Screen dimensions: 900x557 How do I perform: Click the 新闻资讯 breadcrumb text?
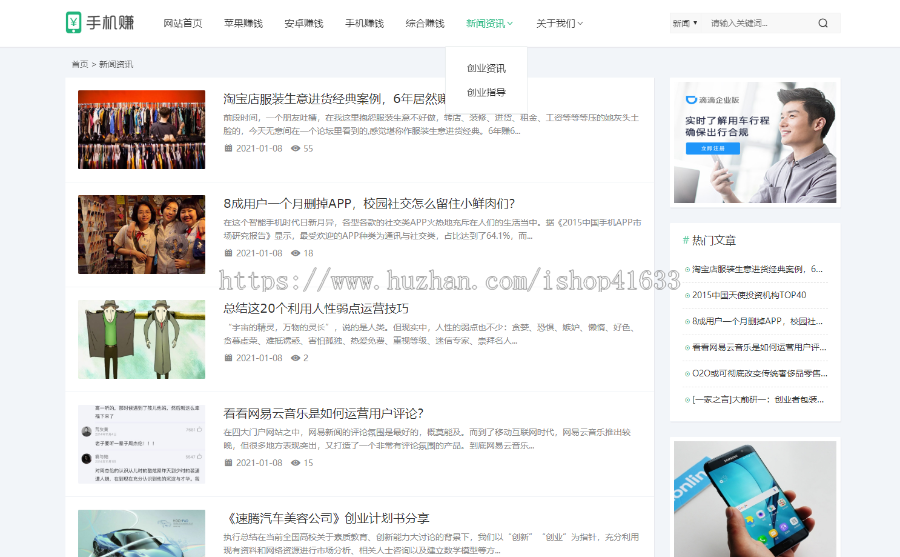[116, 64]
